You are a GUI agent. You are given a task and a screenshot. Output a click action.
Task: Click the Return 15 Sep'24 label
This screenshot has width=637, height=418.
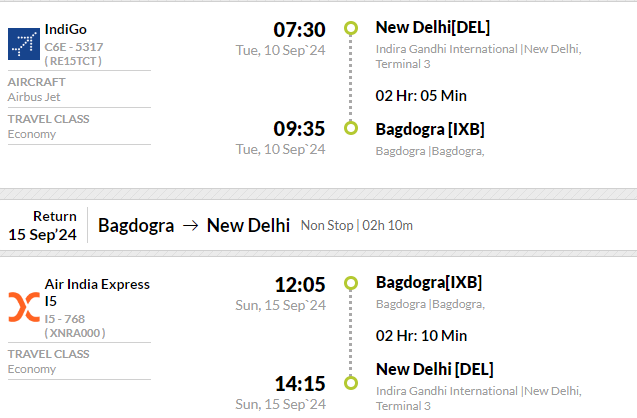coord(43,225)
